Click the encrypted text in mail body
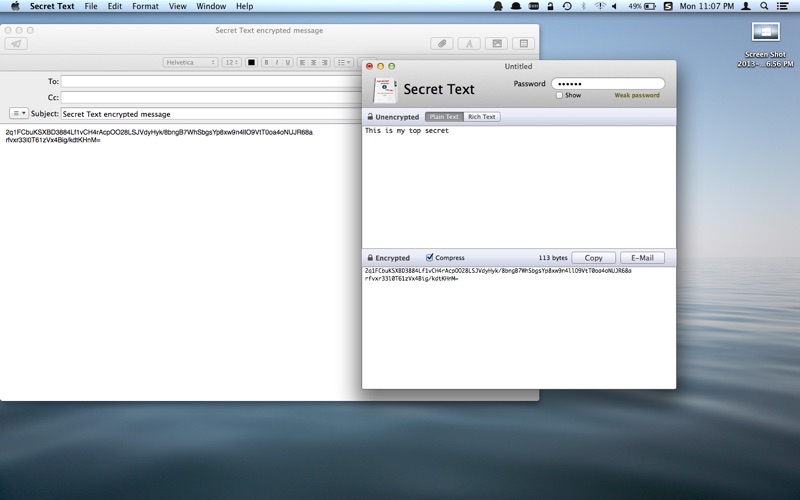This screenshot has height=500, width=800. pos(159,136)
